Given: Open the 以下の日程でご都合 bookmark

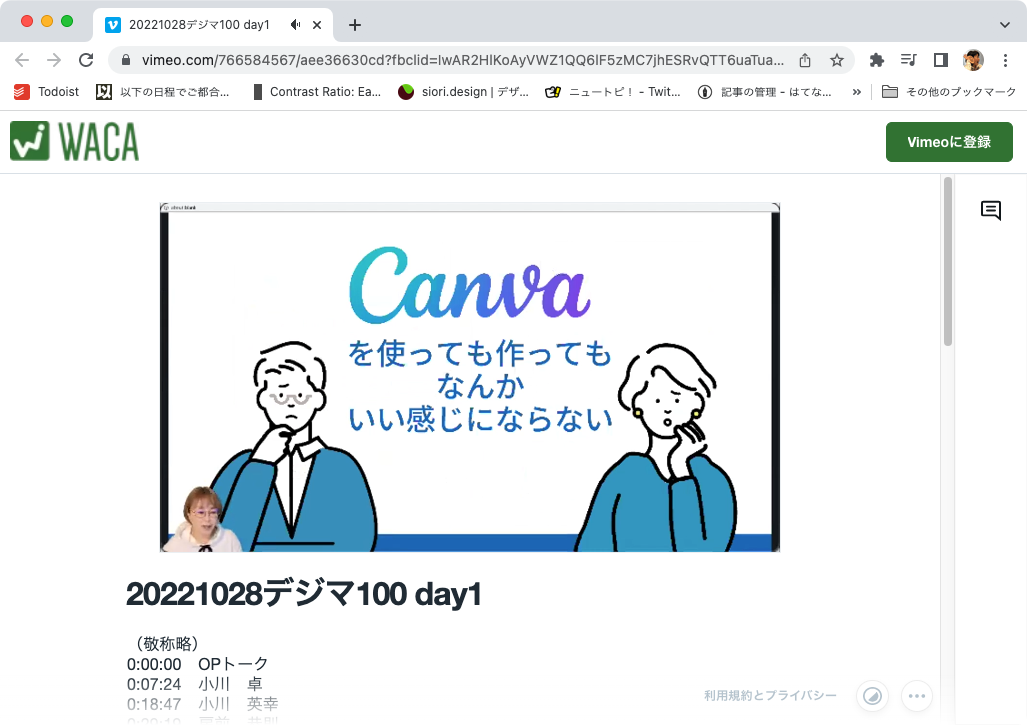Looking at the screenshot, I should pos(163,92).
